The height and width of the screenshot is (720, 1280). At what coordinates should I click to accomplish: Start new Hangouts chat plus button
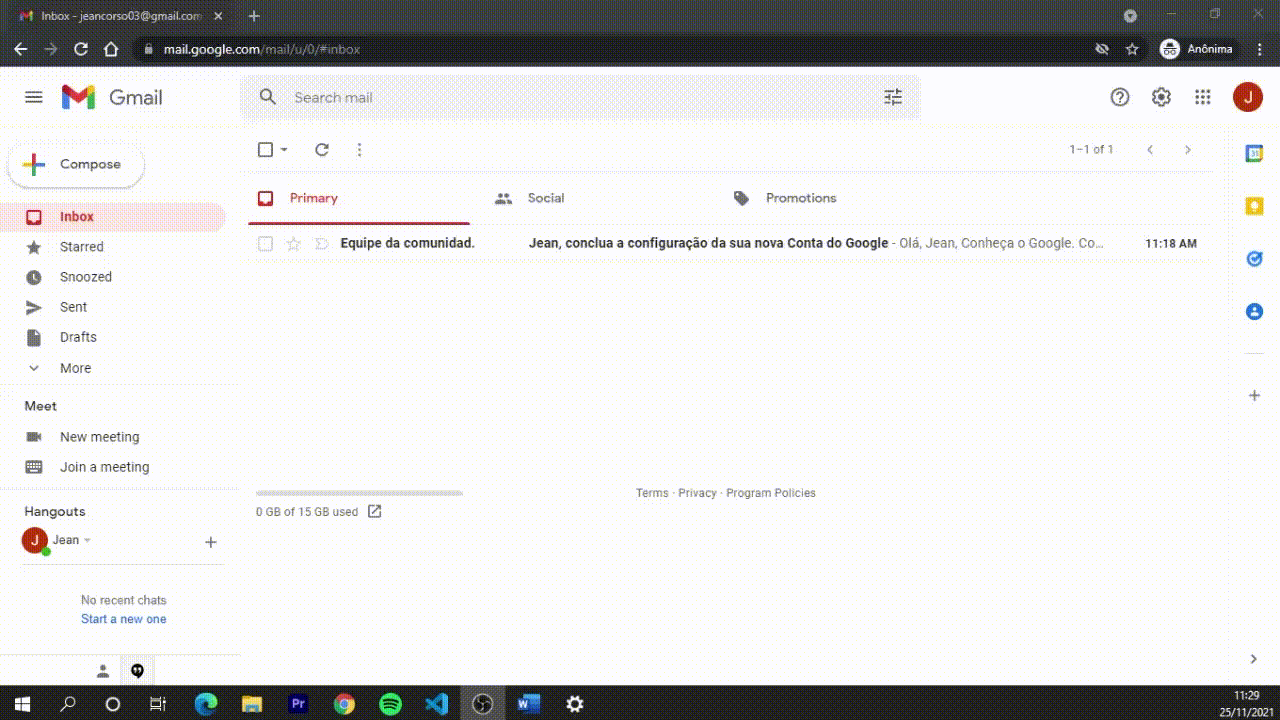tap(210, 542)
